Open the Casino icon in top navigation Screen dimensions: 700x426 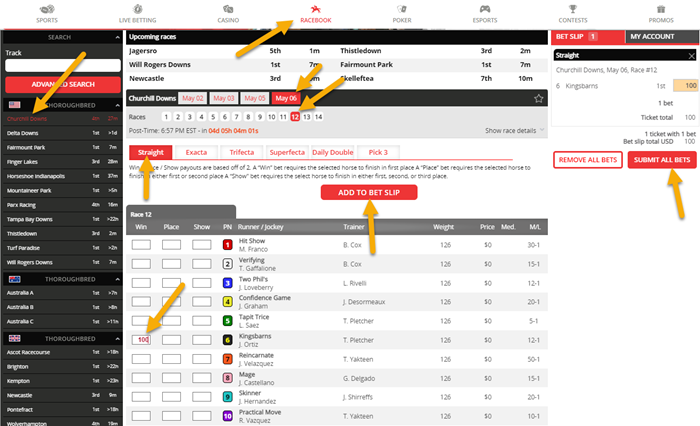point(229,9)
